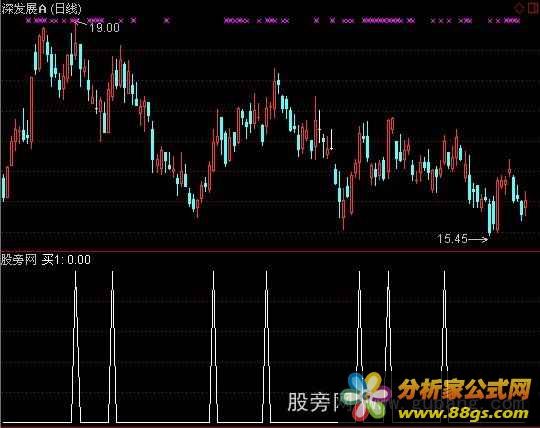Click the 深发展A (日线) chart title
This screenshot has width=540, height=428.
(41, 9)
